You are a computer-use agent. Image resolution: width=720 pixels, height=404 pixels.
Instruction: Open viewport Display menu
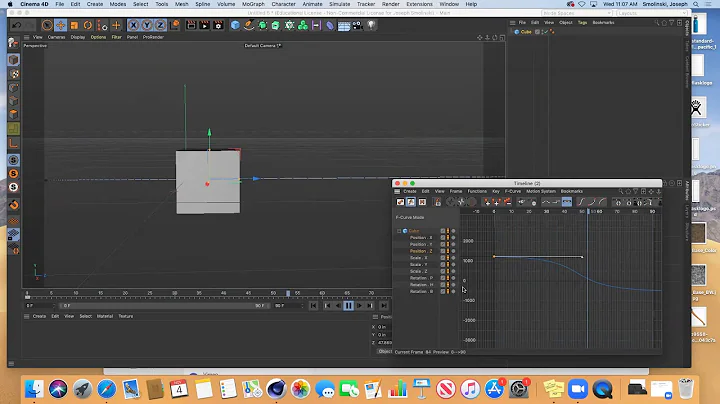(x=78, y=37)
